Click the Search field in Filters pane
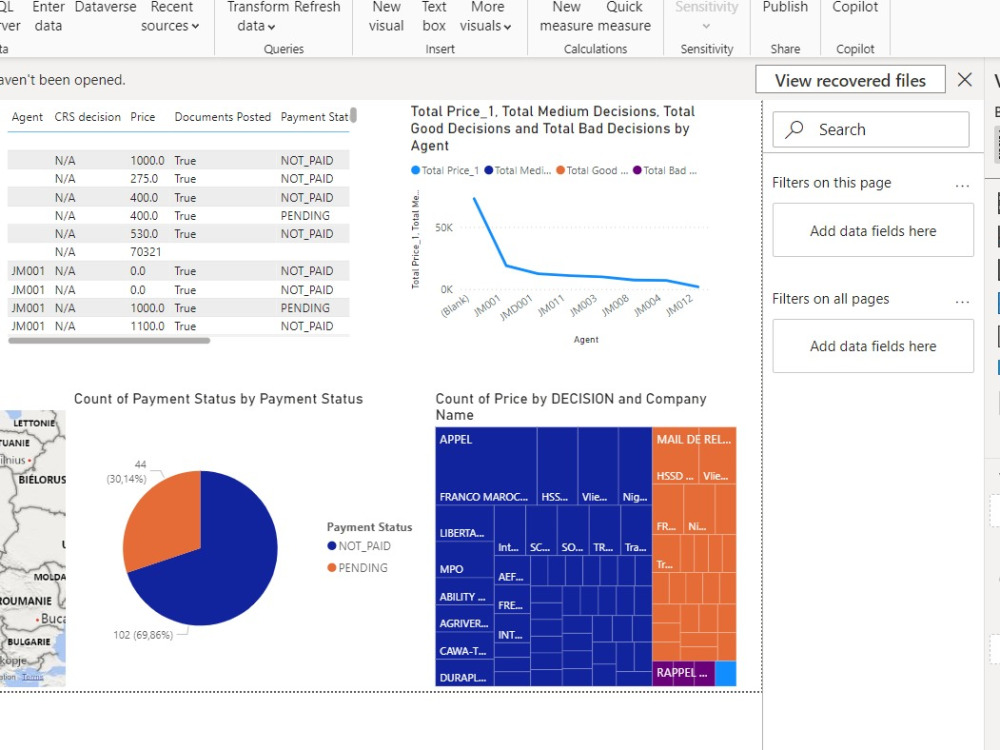1000x750 pixels. click(871, 129)
